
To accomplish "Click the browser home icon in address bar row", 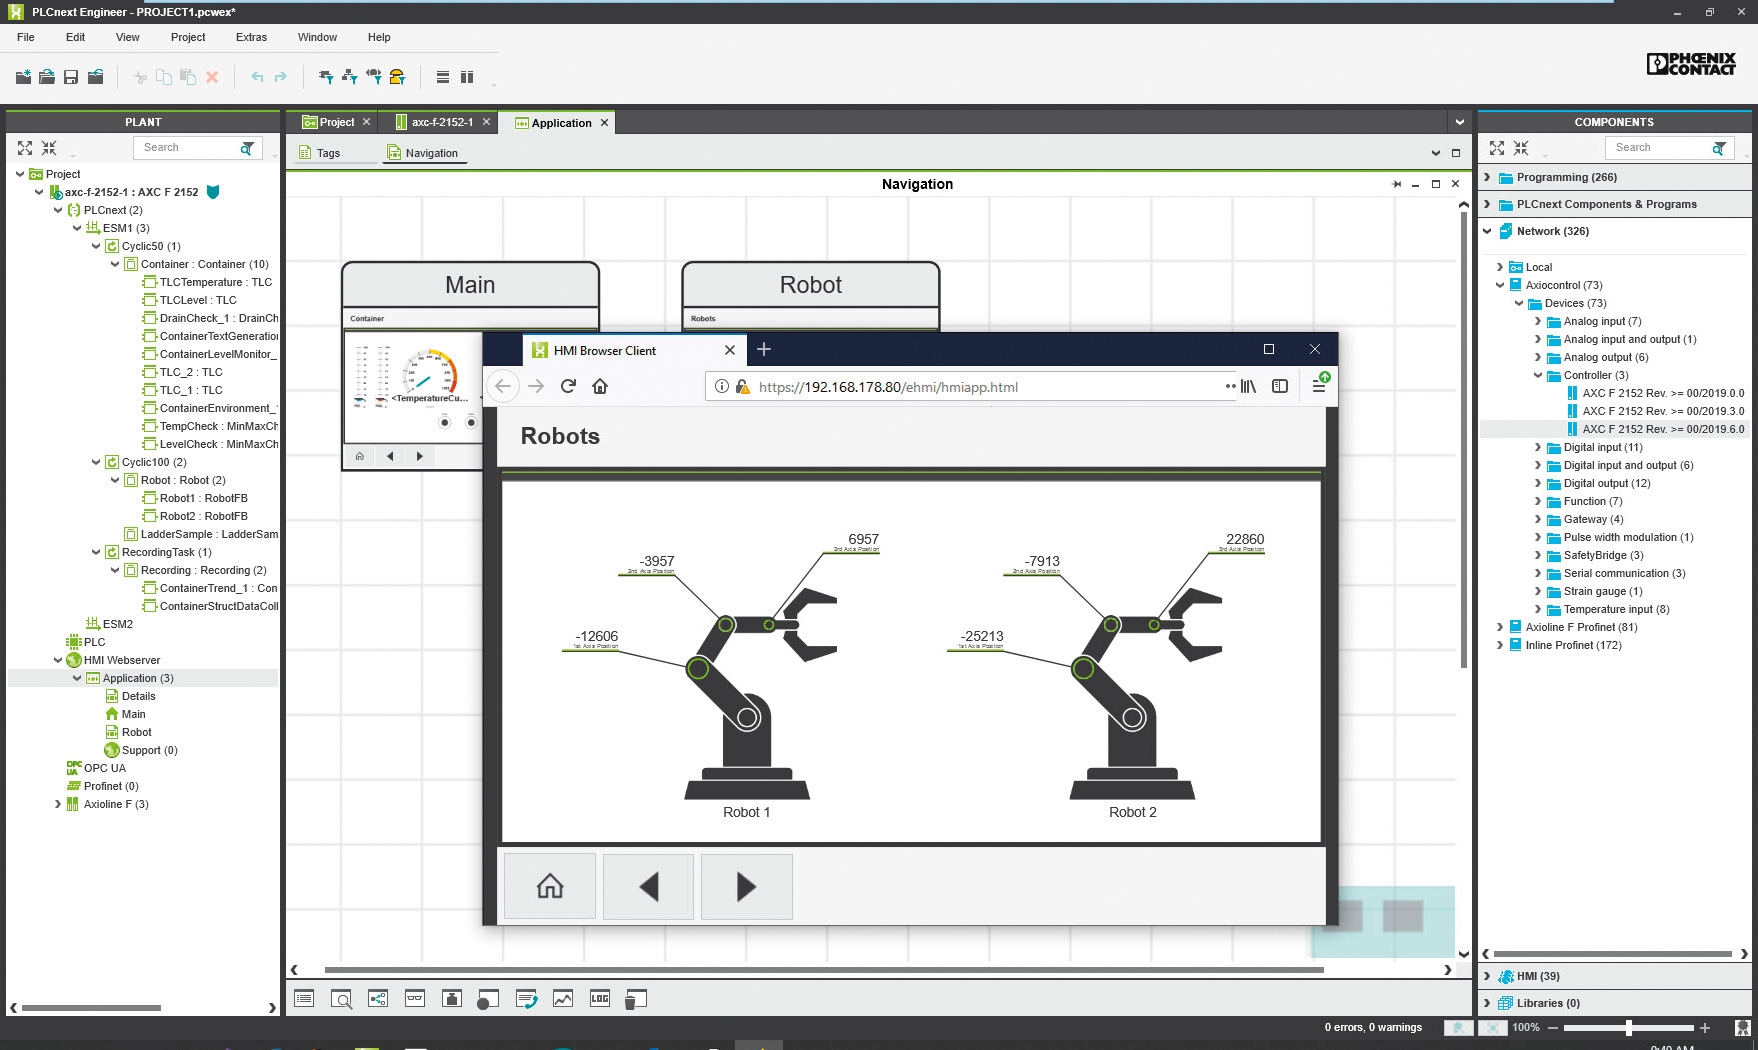I will point(600,386).
